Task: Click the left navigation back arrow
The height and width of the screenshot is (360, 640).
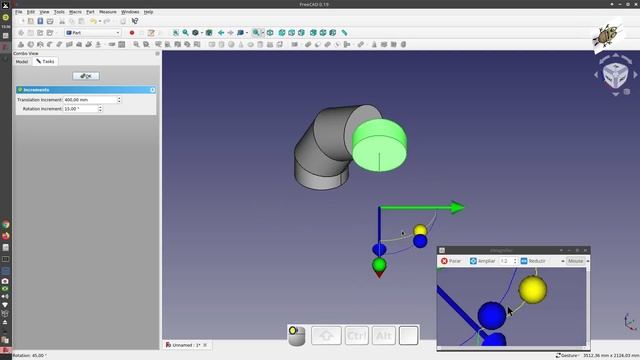Action: coord(221,33)
